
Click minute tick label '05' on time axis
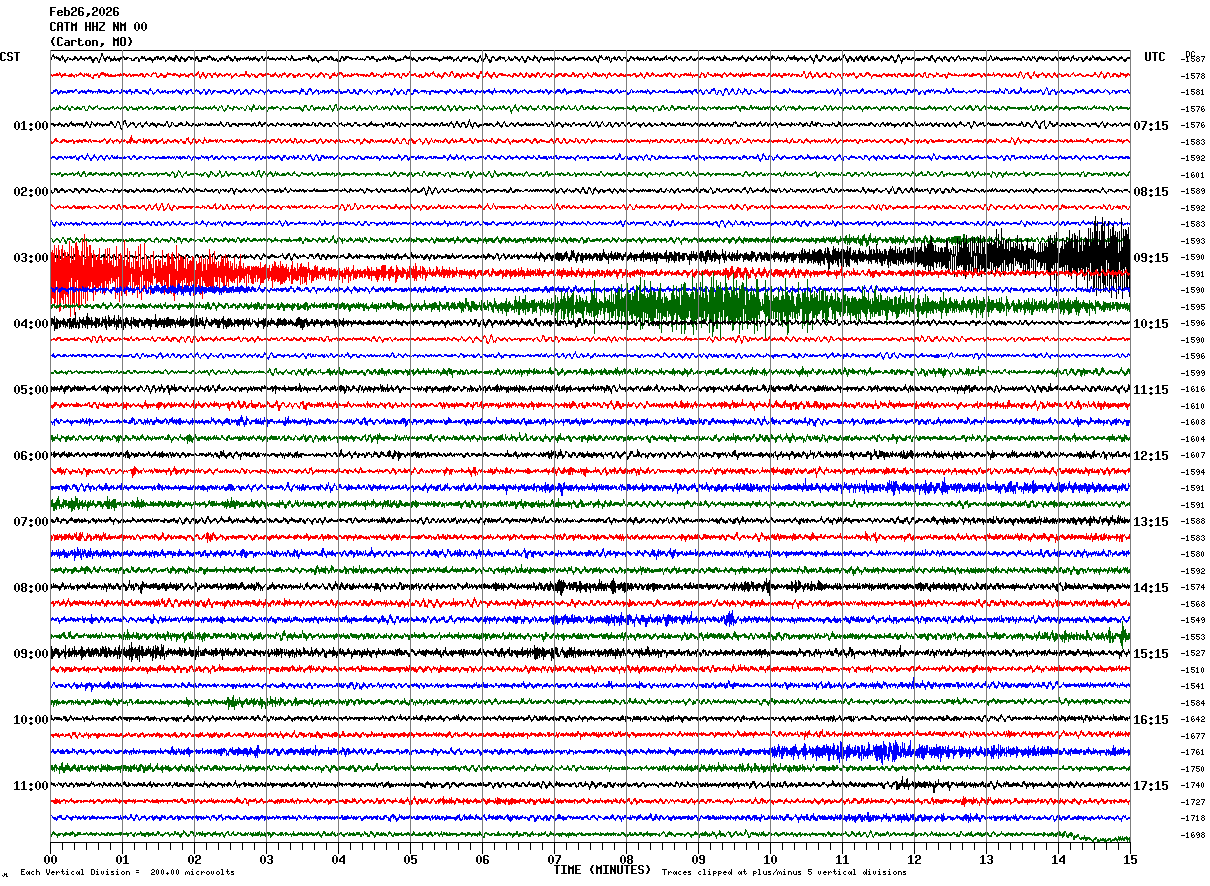point(410,859)
